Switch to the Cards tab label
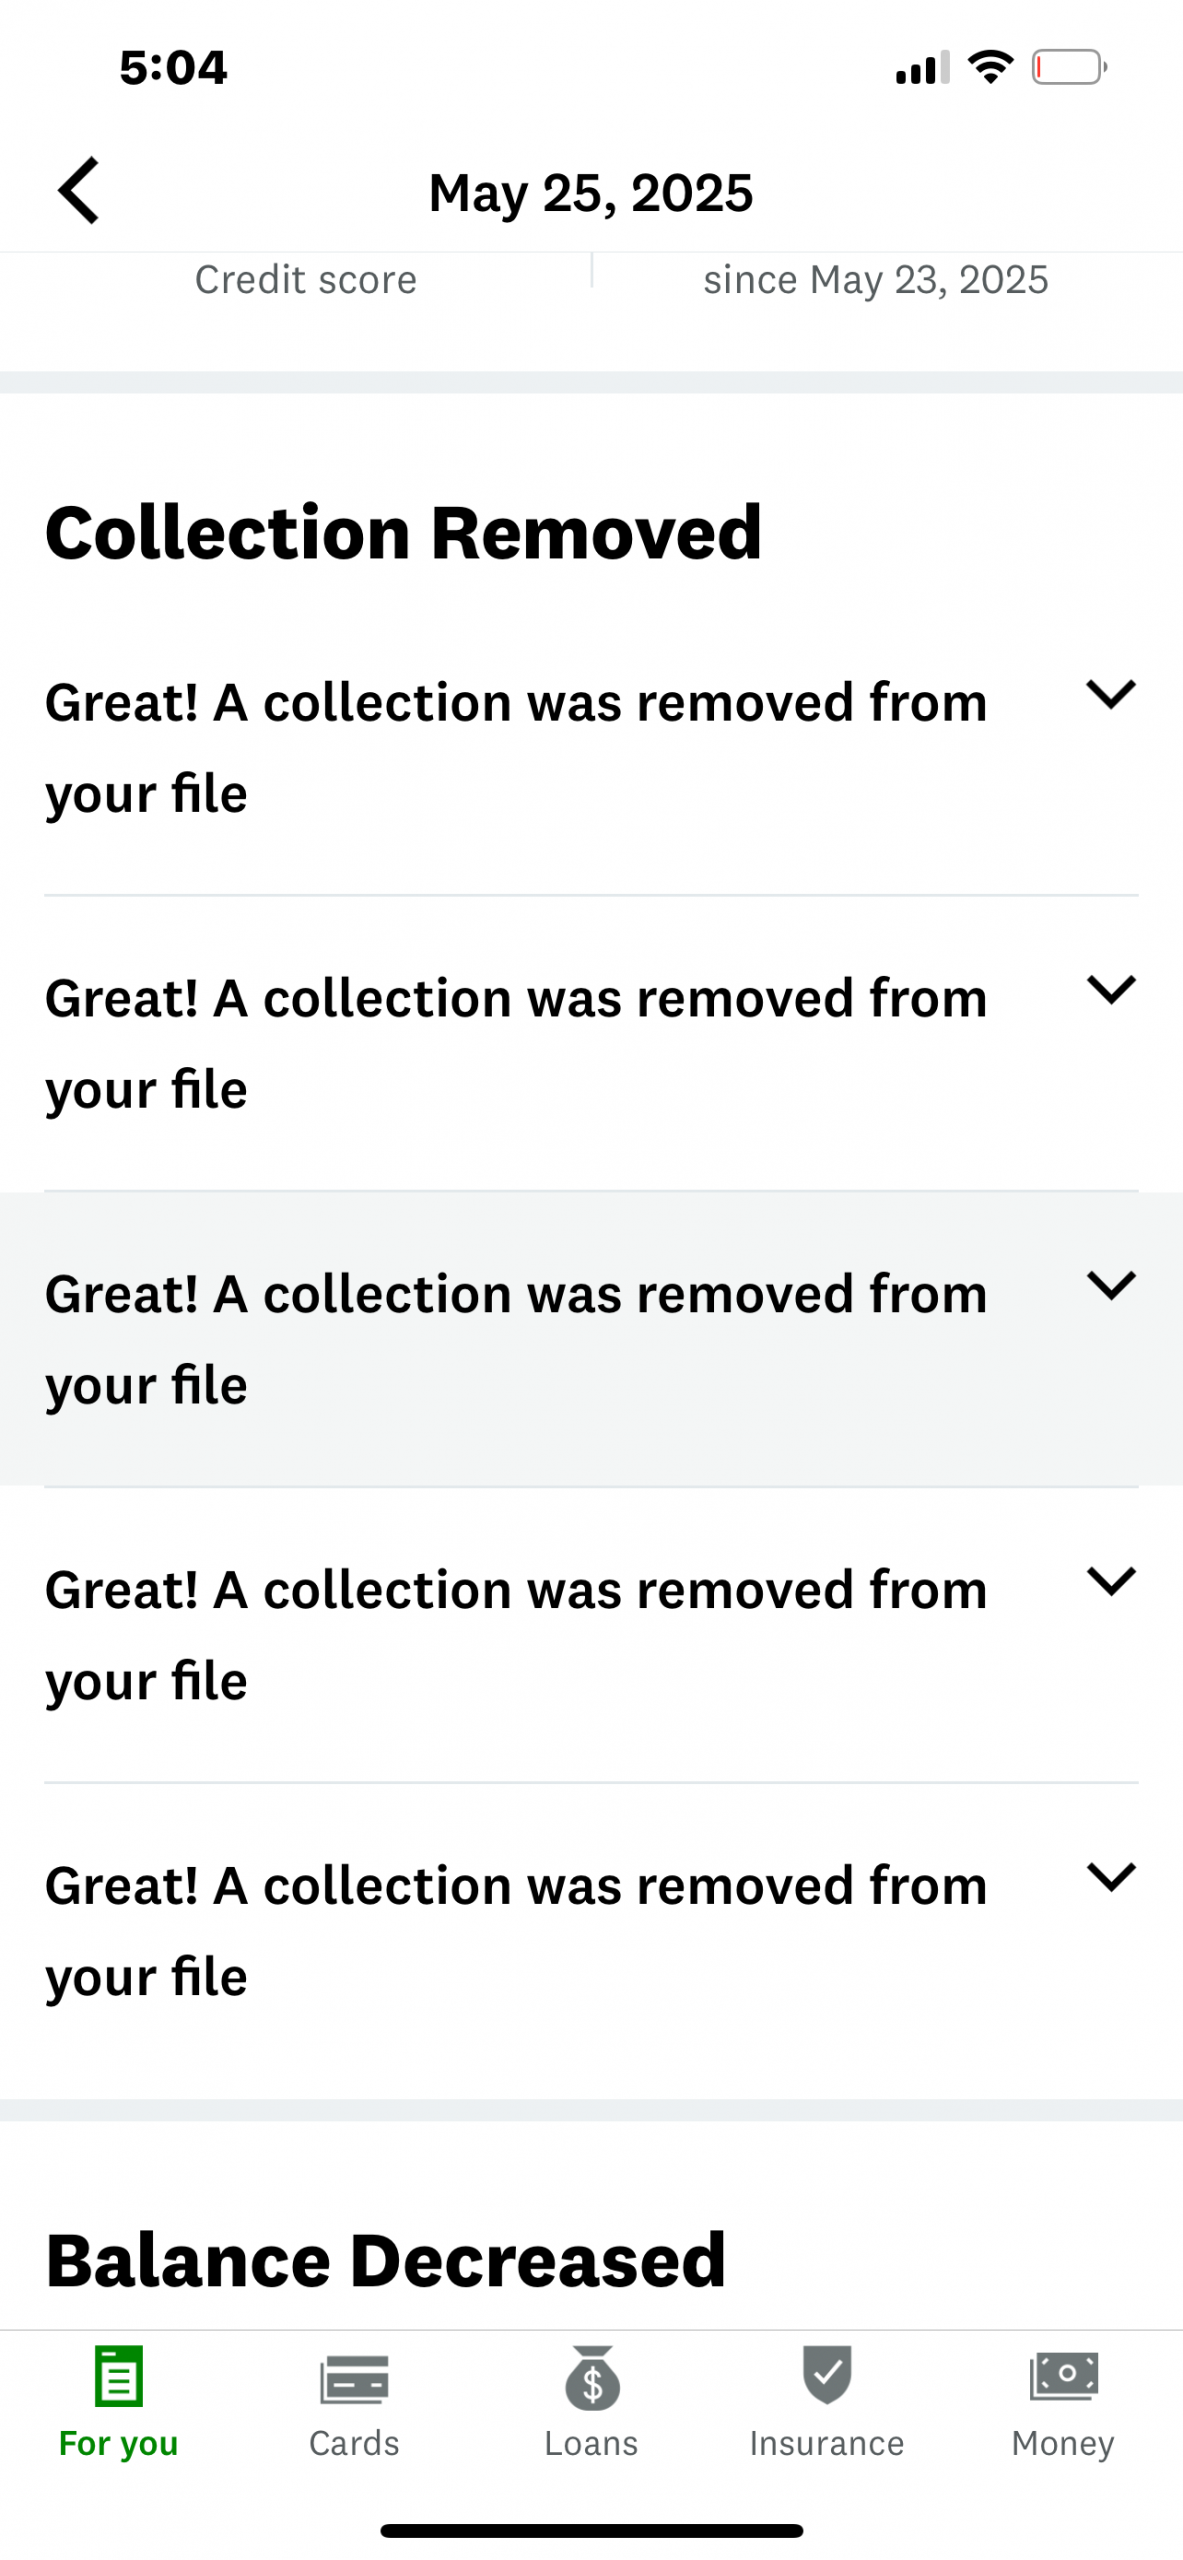This screenshot has height=2560, width=1183. pos(354,2442)
